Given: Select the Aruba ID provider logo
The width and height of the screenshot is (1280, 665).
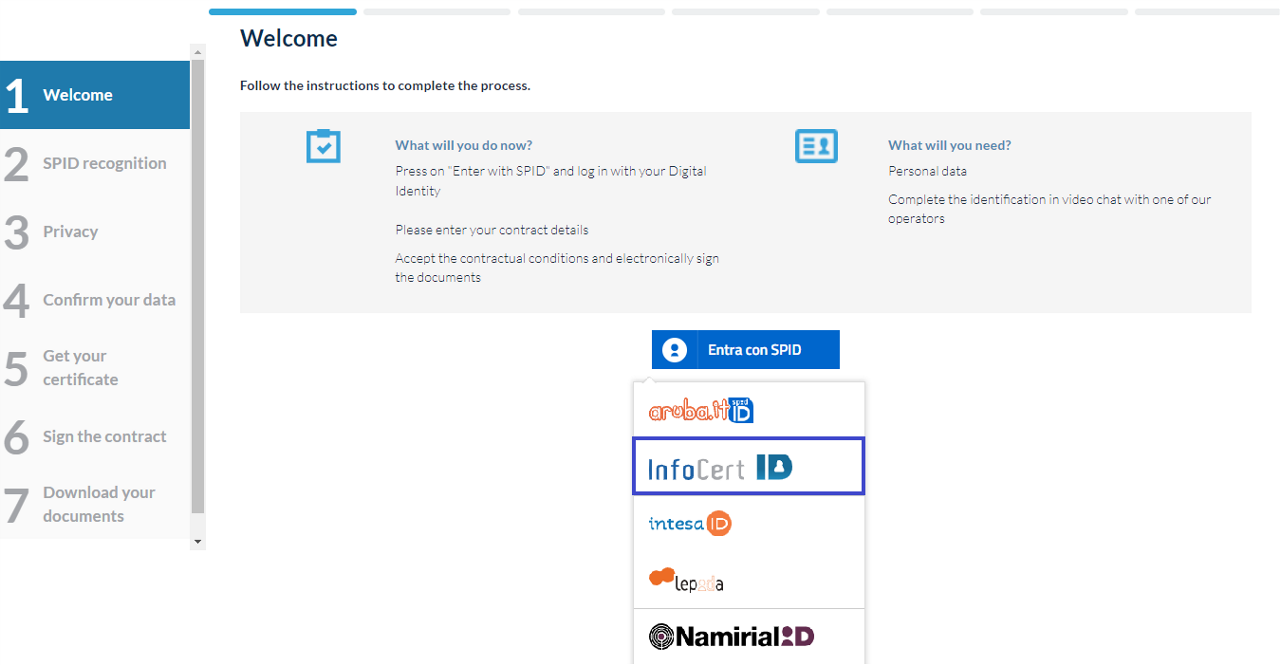Looking at the screenshot, I should point(701,410).
